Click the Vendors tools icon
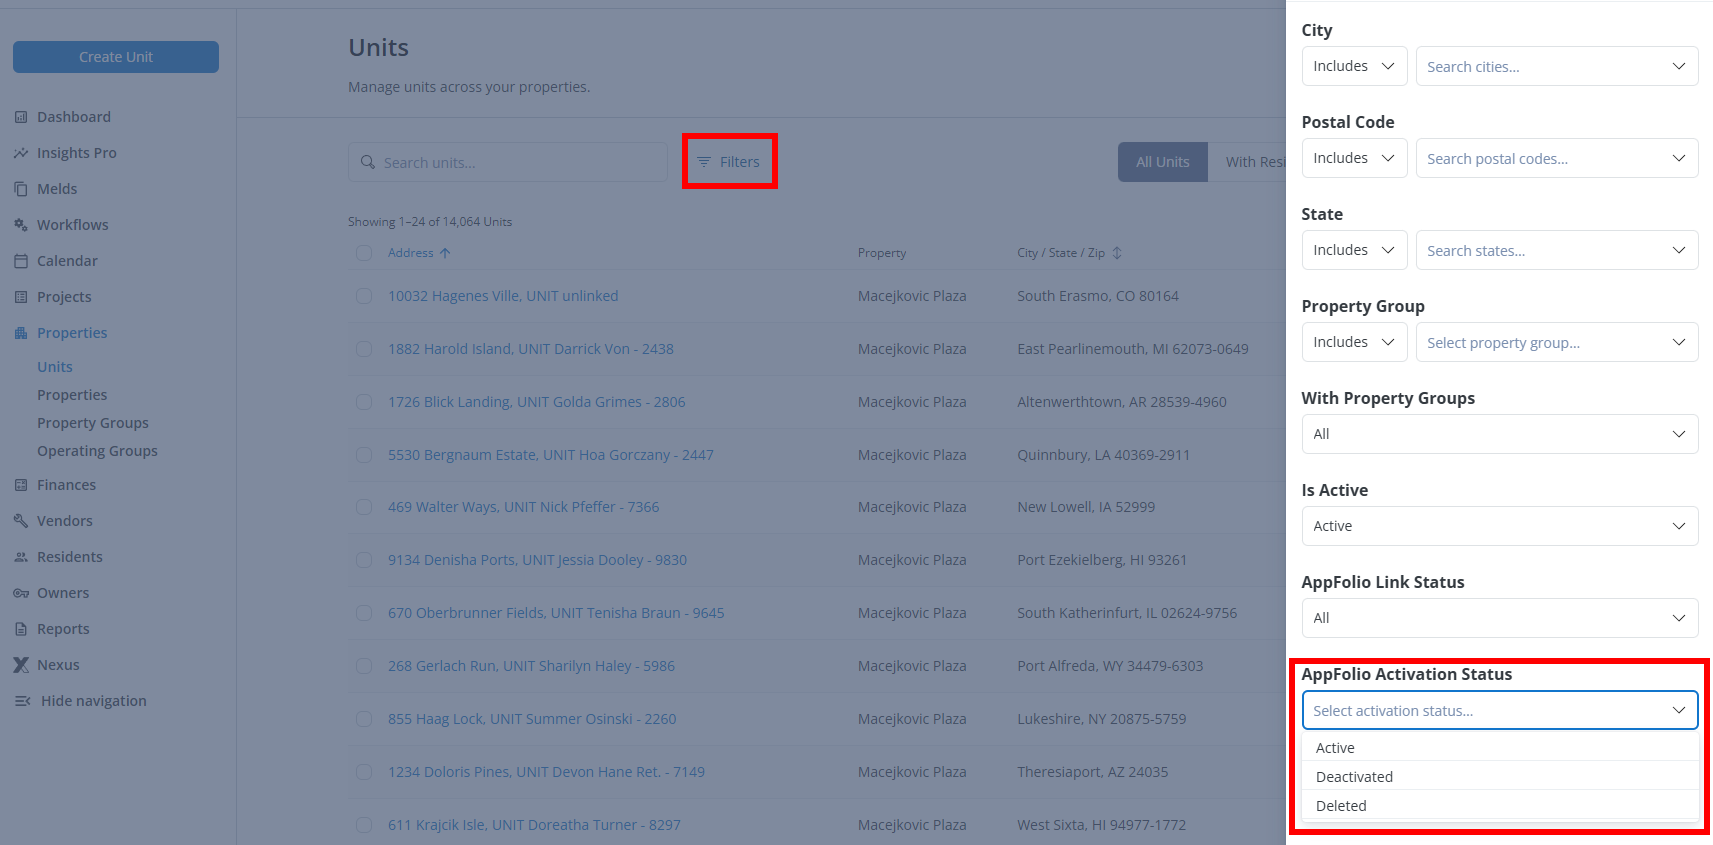 tap(21, 521)
